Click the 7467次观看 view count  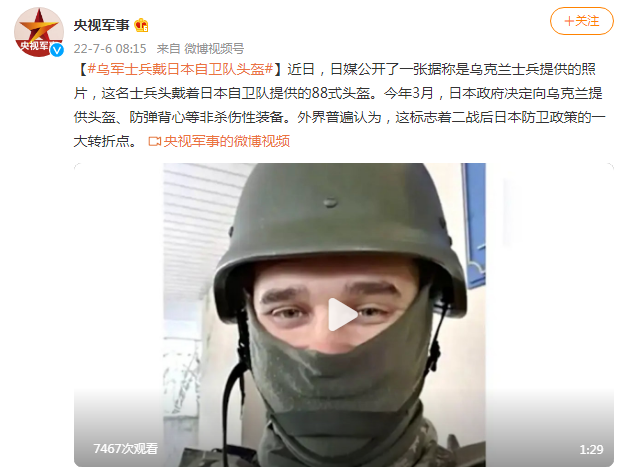point(126,448)
